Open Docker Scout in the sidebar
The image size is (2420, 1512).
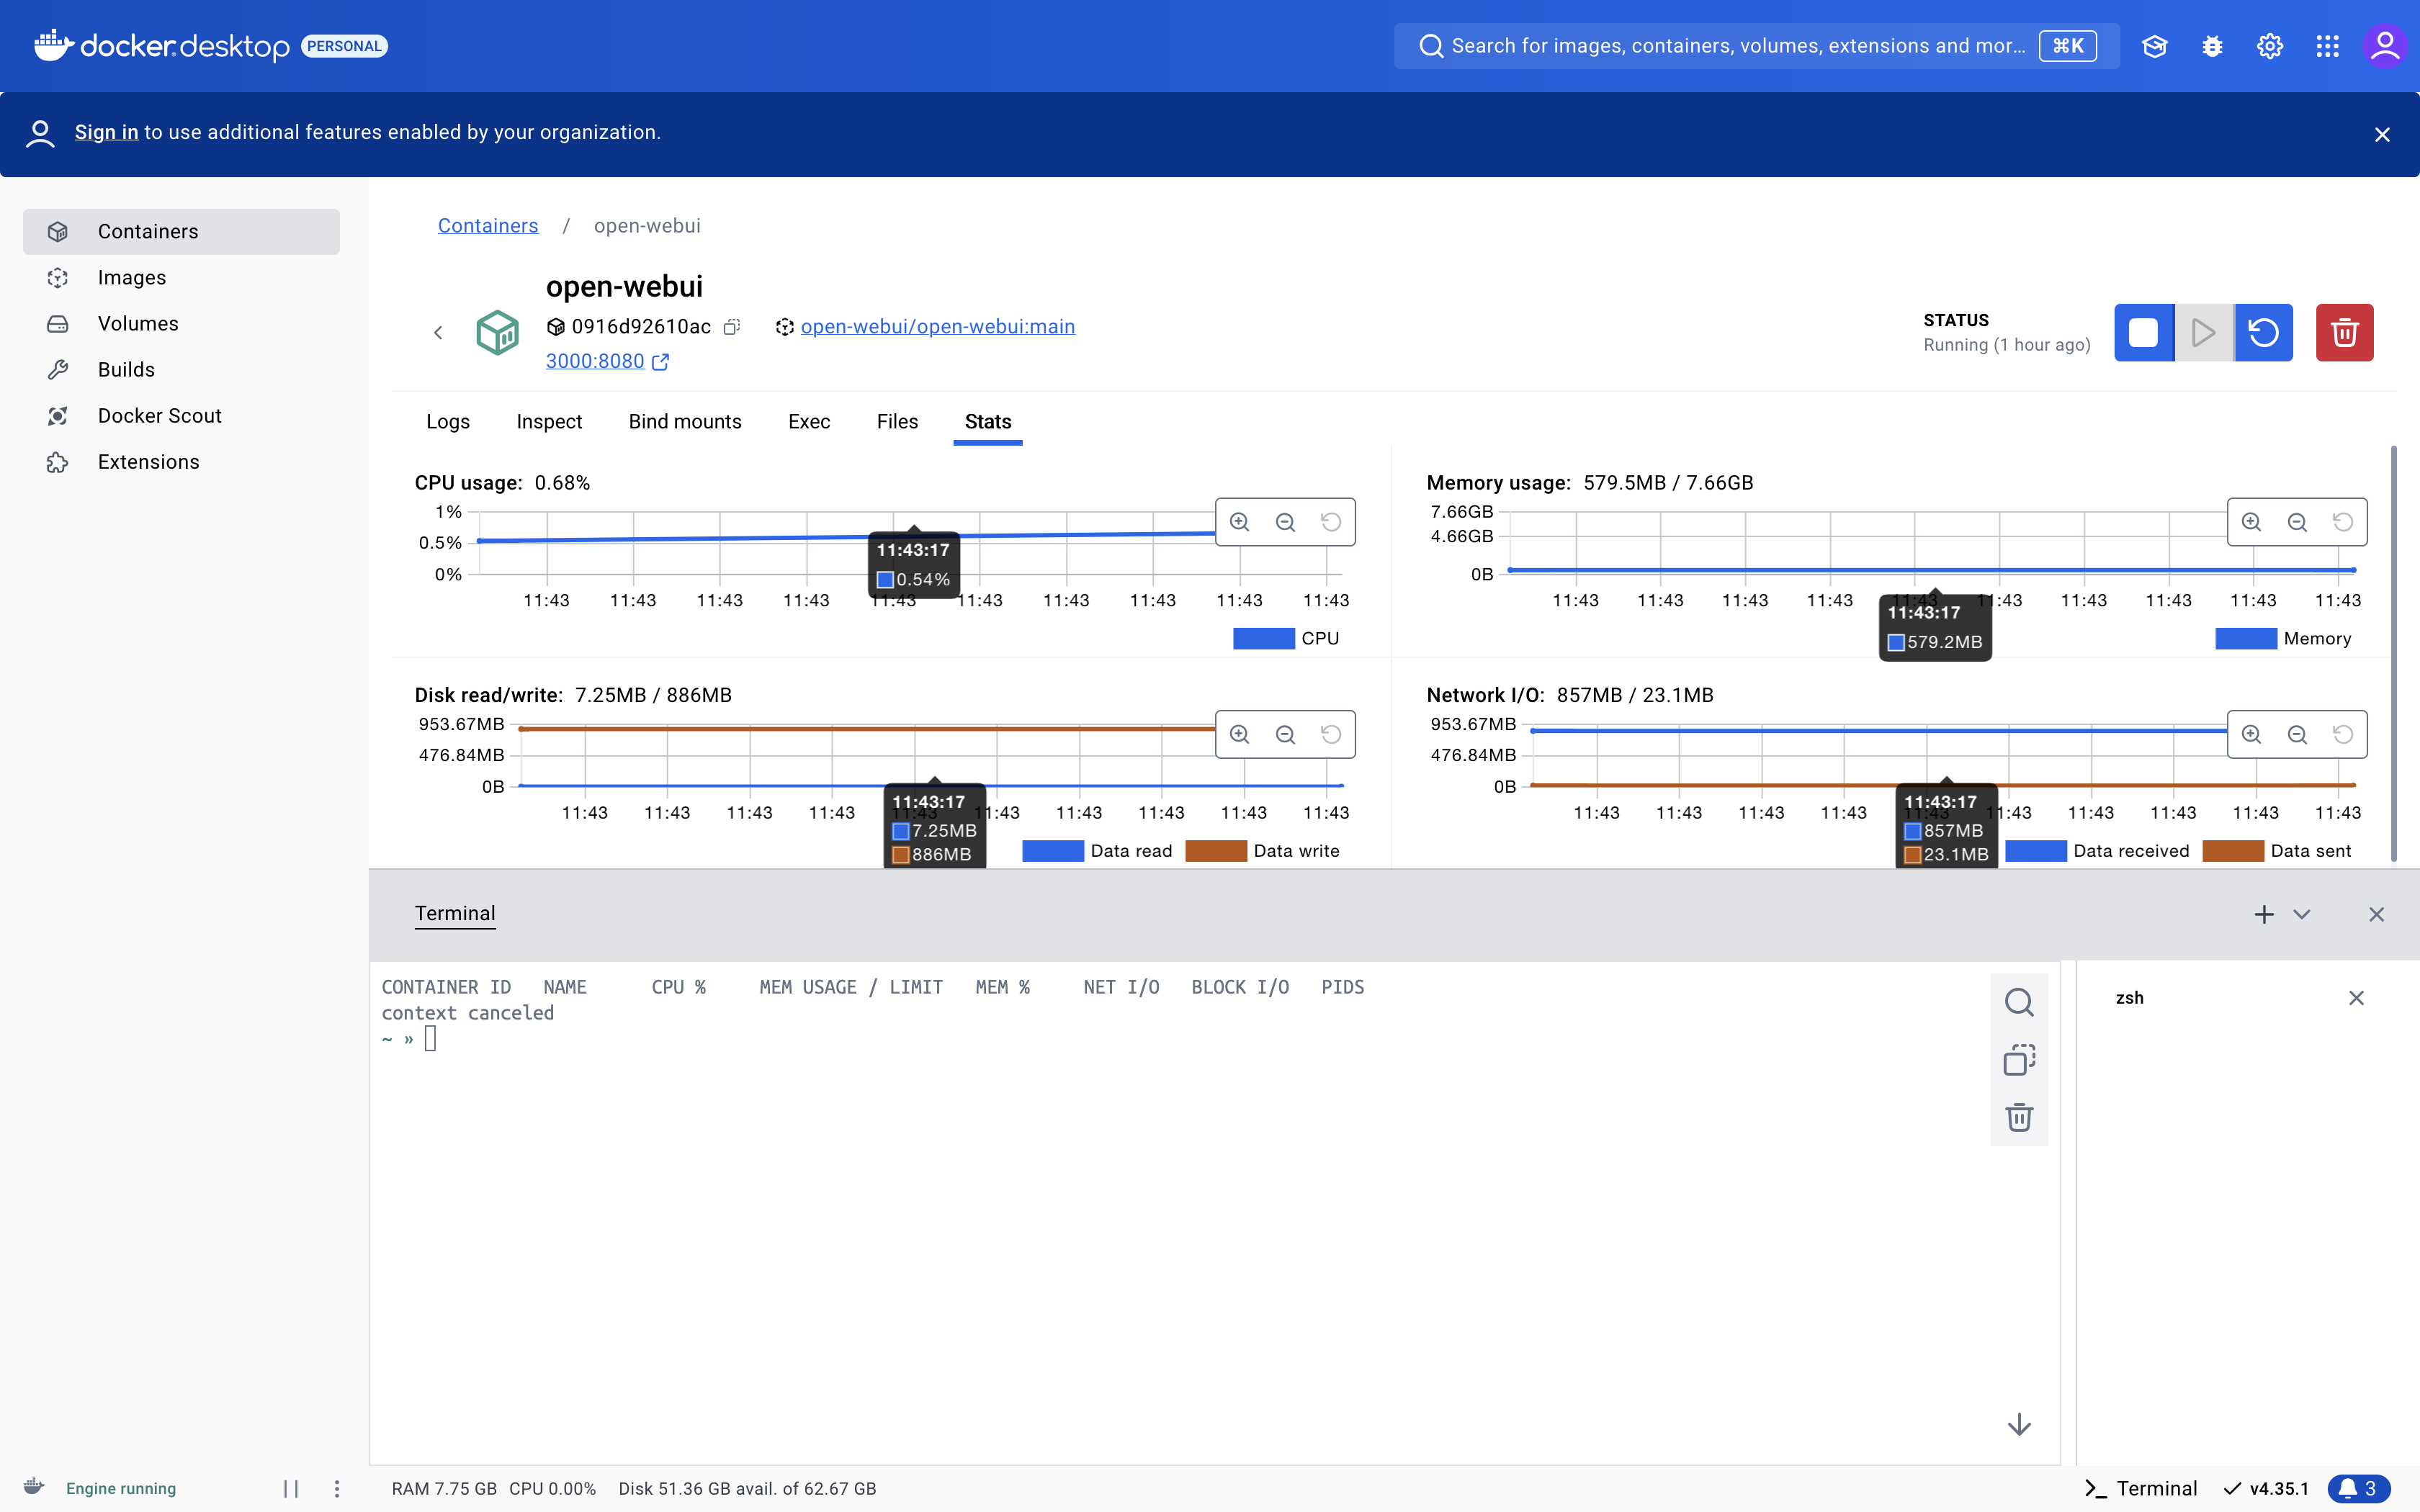(x=181, y=416)
